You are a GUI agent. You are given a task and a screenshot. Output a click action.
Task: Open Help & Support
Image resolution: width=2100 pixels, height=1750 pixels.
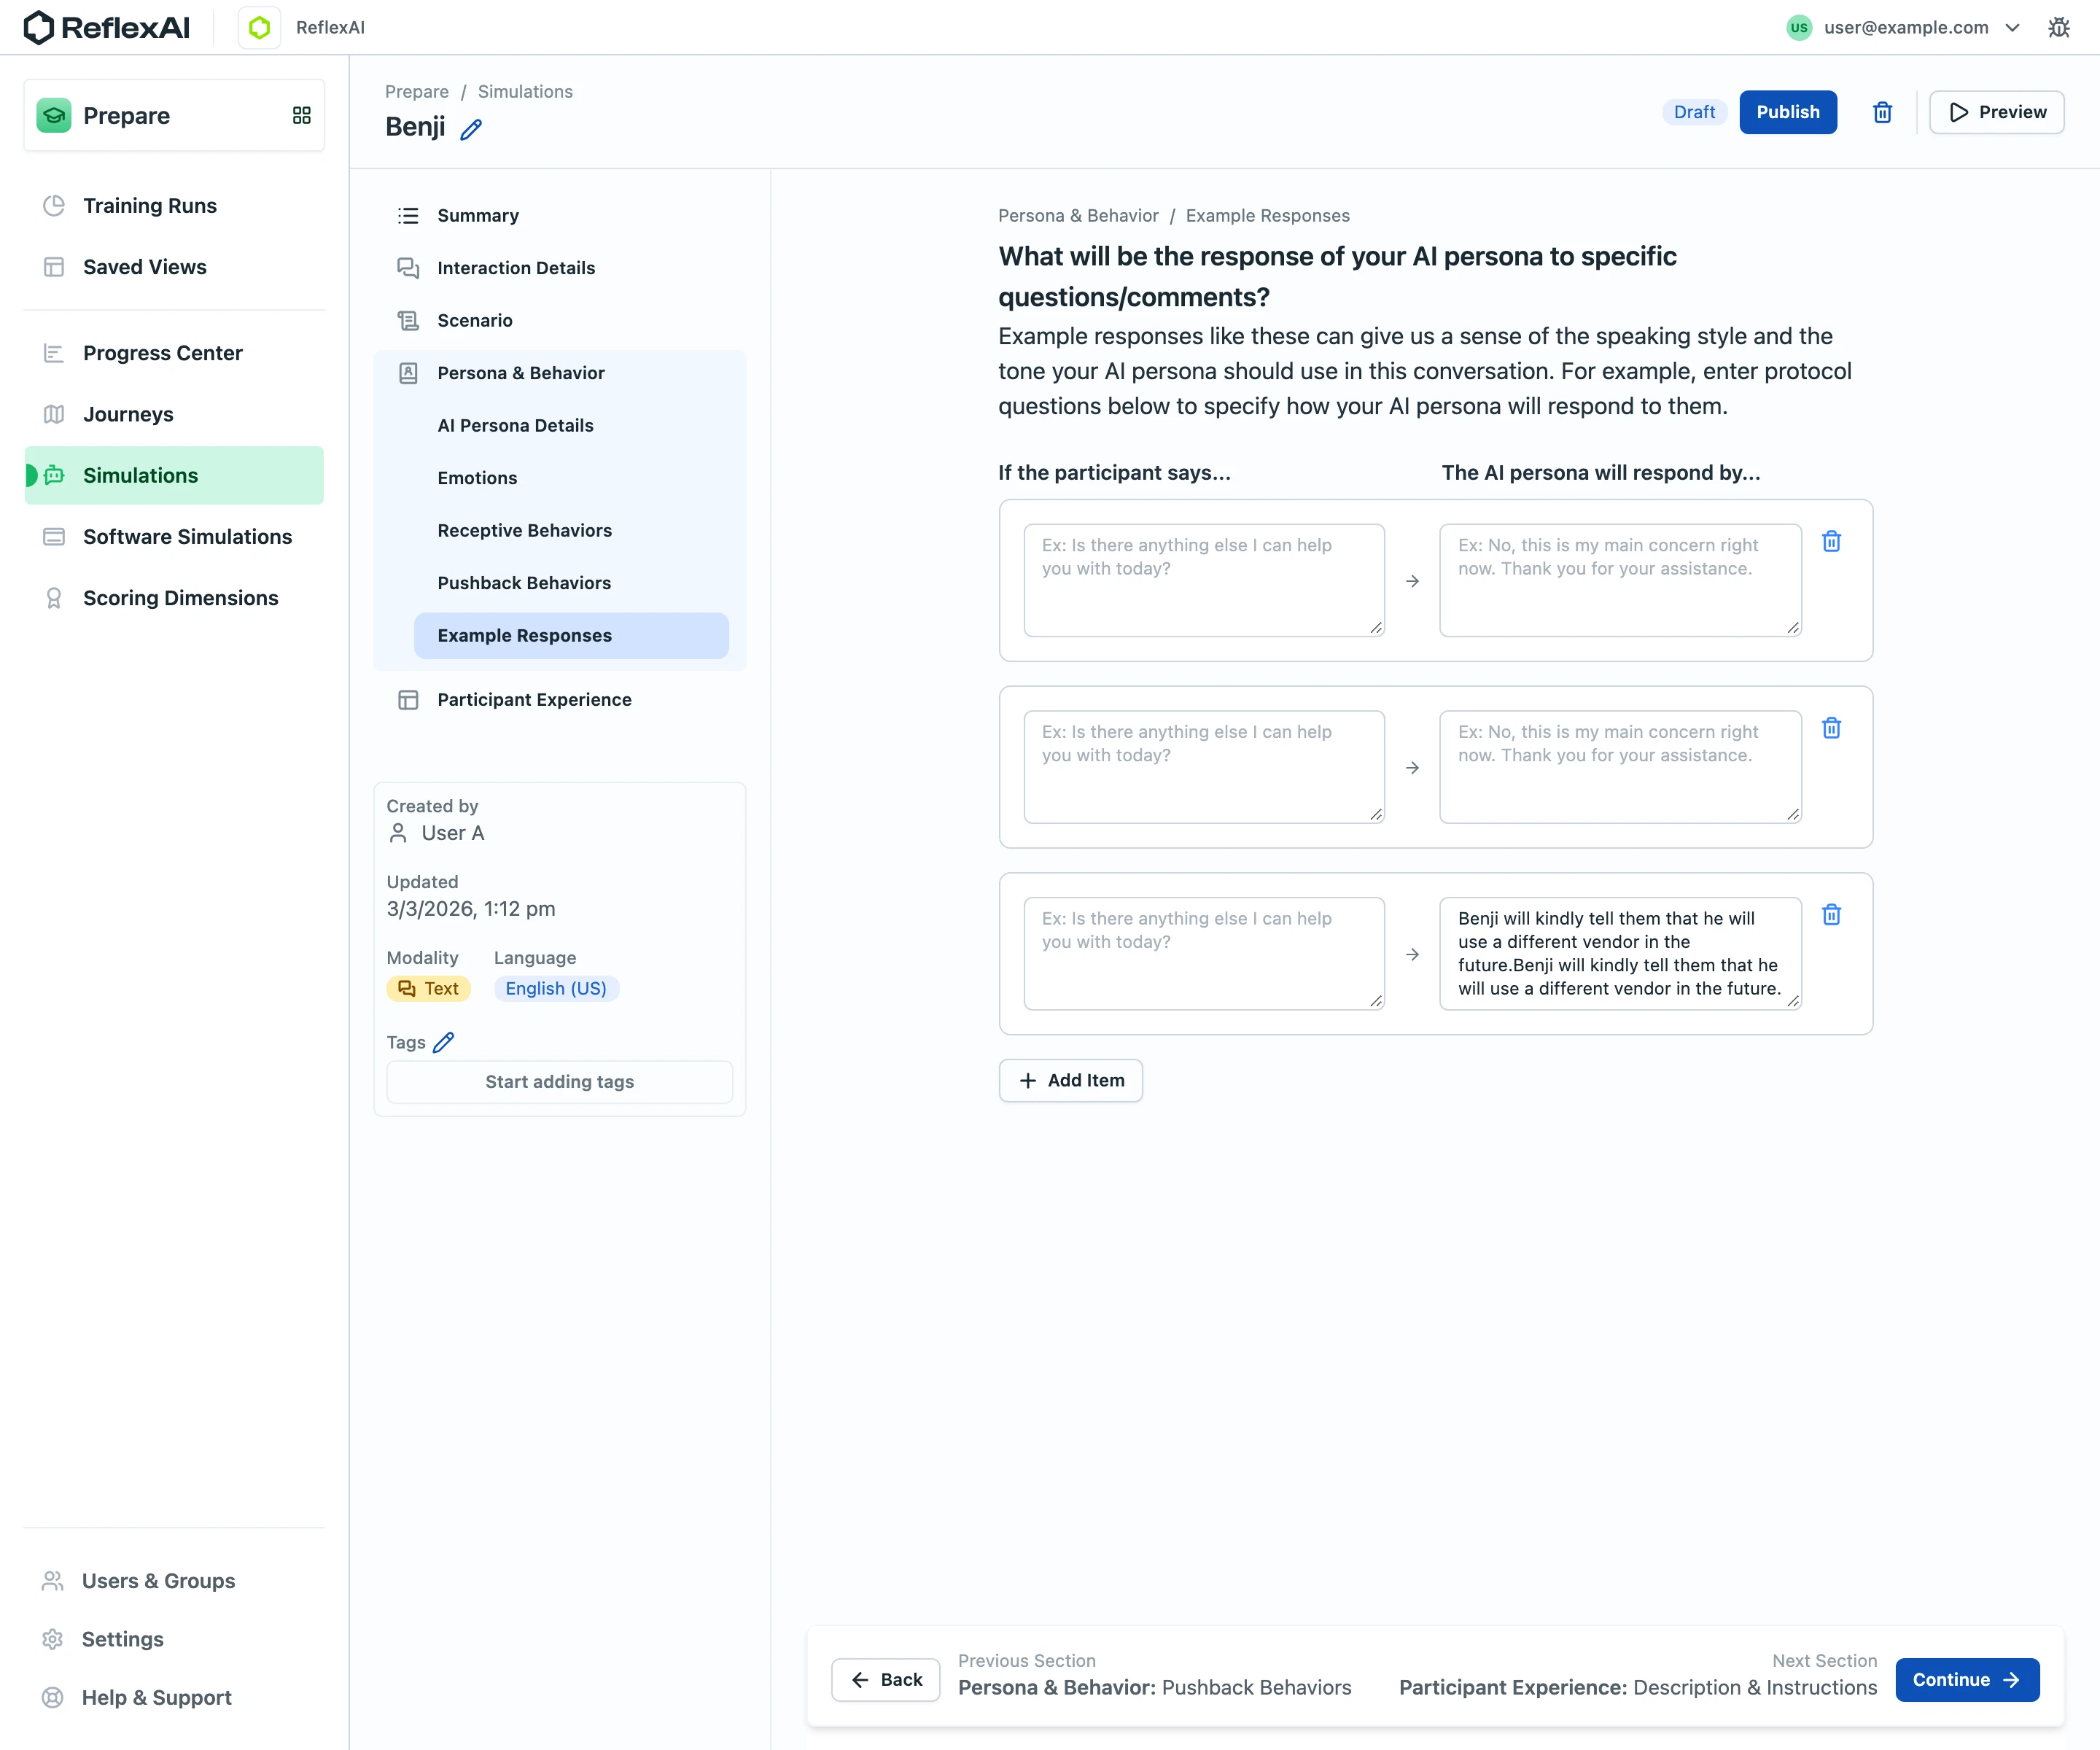[174, 1697]
